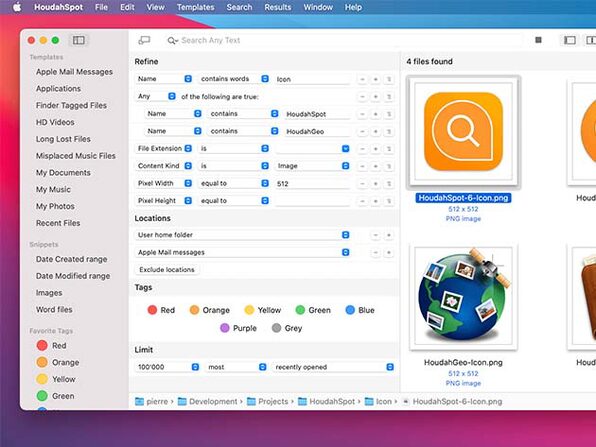This screenshot has height=447, width=596.
Task: Remove the Pixel Height criterion
Action: click(362, 201)
